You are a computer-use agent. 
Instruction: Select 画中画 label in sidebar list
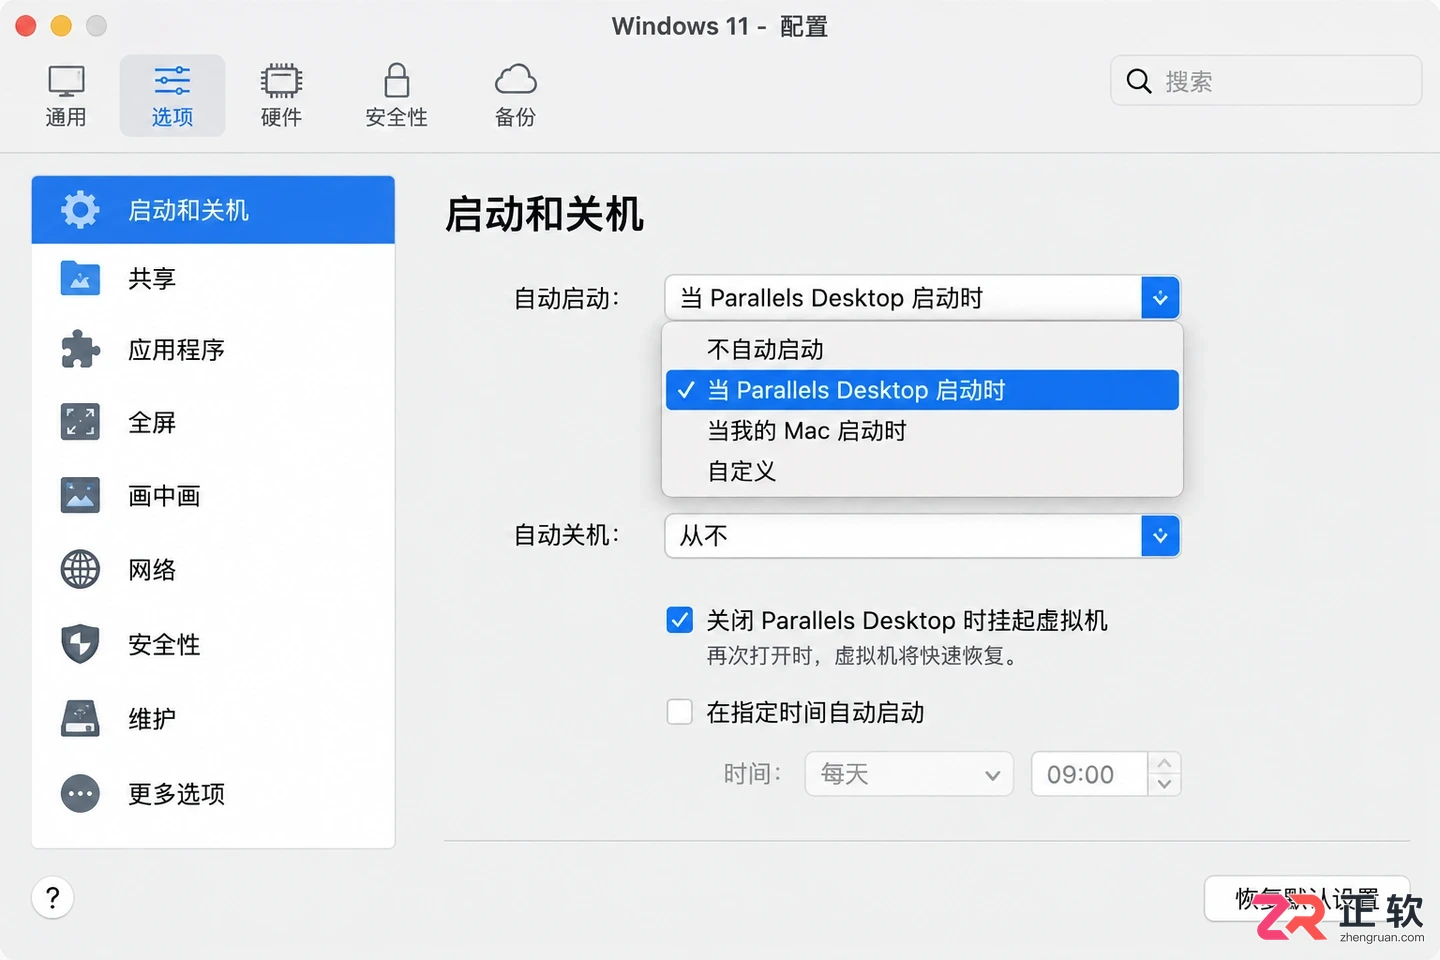(x=164, y=495)
